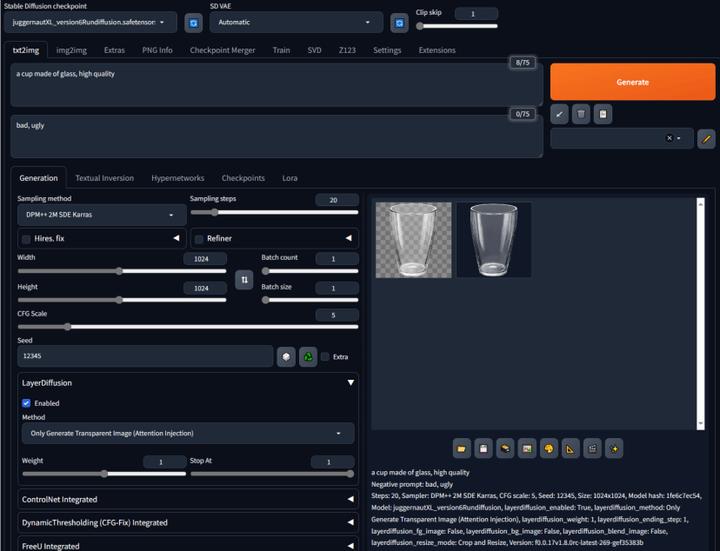This screenshot has width=720, height=551.
Task: Click the read generation parameters arrow icon
Action: click(x=559, y=114)
